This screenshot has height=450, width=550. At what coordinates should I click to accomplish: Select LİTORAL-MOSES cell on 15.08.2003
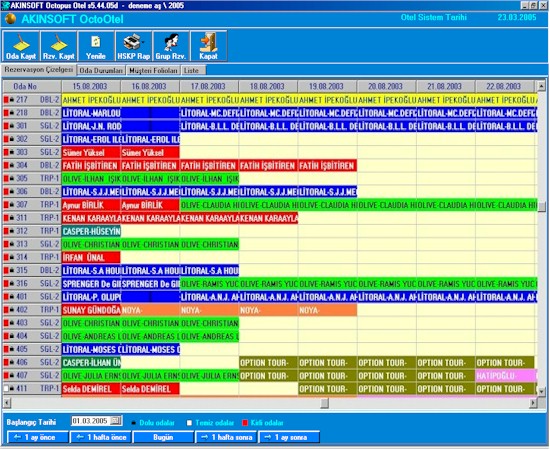pos(91,349)
